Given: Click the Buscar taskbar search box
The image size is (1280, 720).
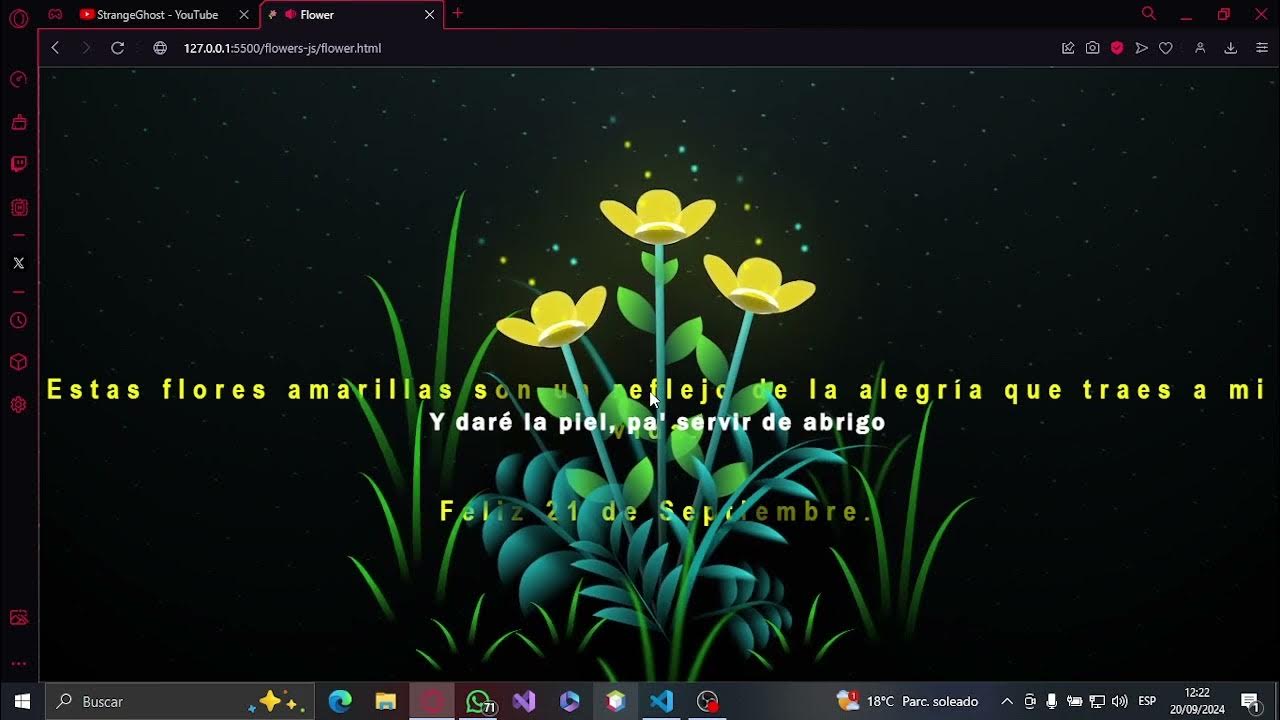Looking at the screenshot, I should point(181,701).
